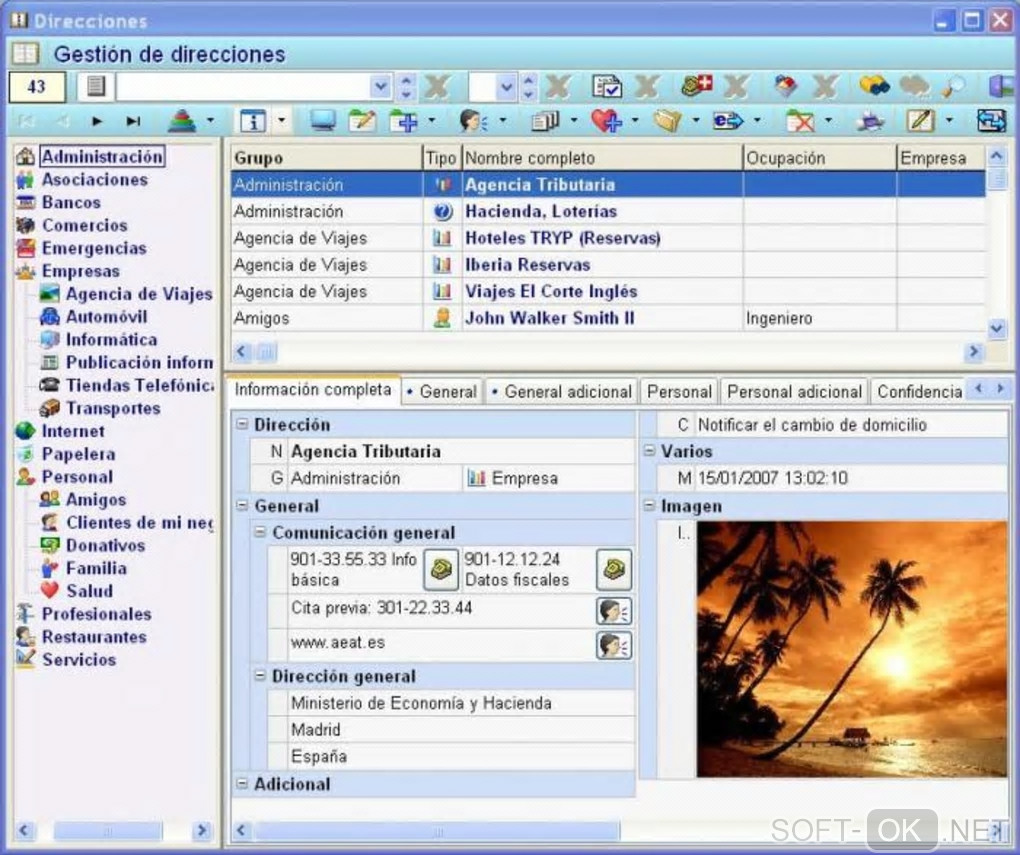1020x855 pixels.
Task: Open the wide search combo box dropdown arrow
Action: pyautogui.click(x=381, y=87)
